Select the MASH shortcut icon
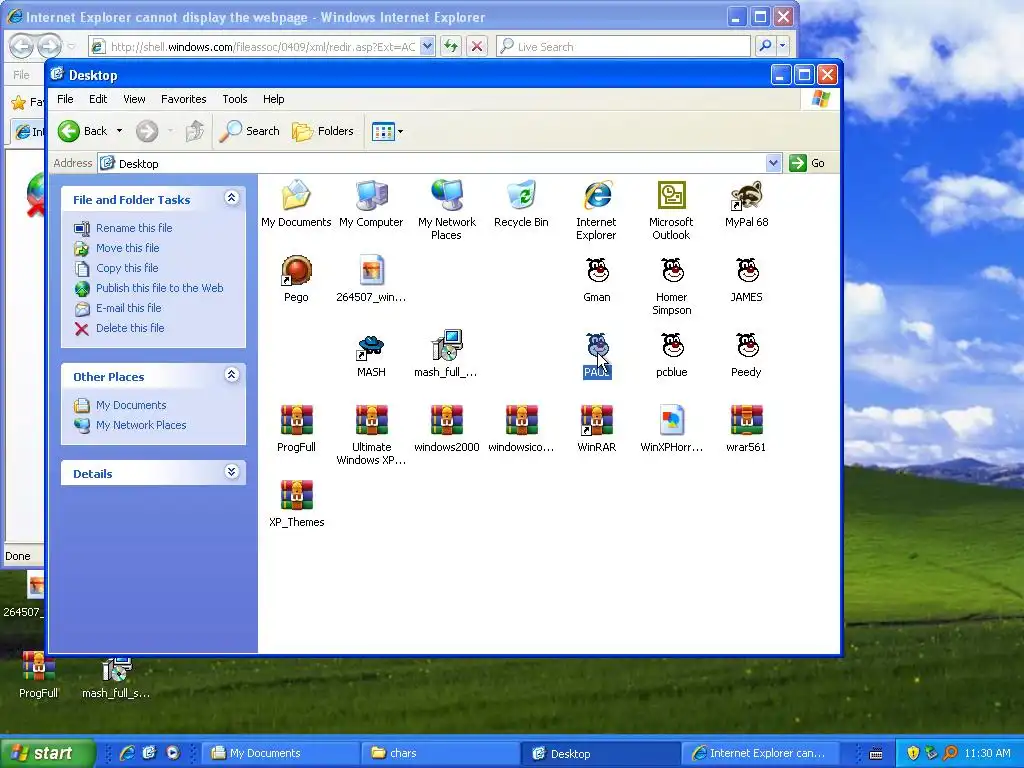This screenshot has width=1024, height=768. (x=371, y=346)
